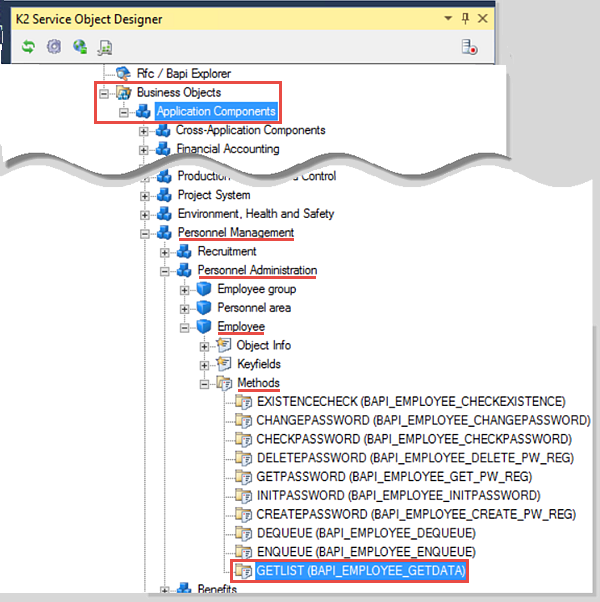Expand the Recruitment node
This screenshot has height=602, width=600.
click(165, 251)
